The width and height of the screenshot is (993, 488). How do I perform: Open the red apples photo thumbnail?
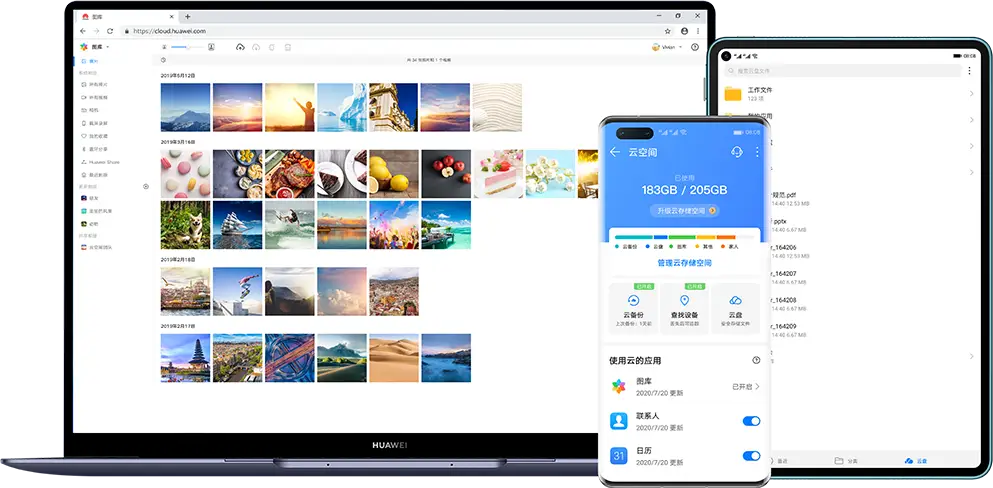tap(446, 174)
